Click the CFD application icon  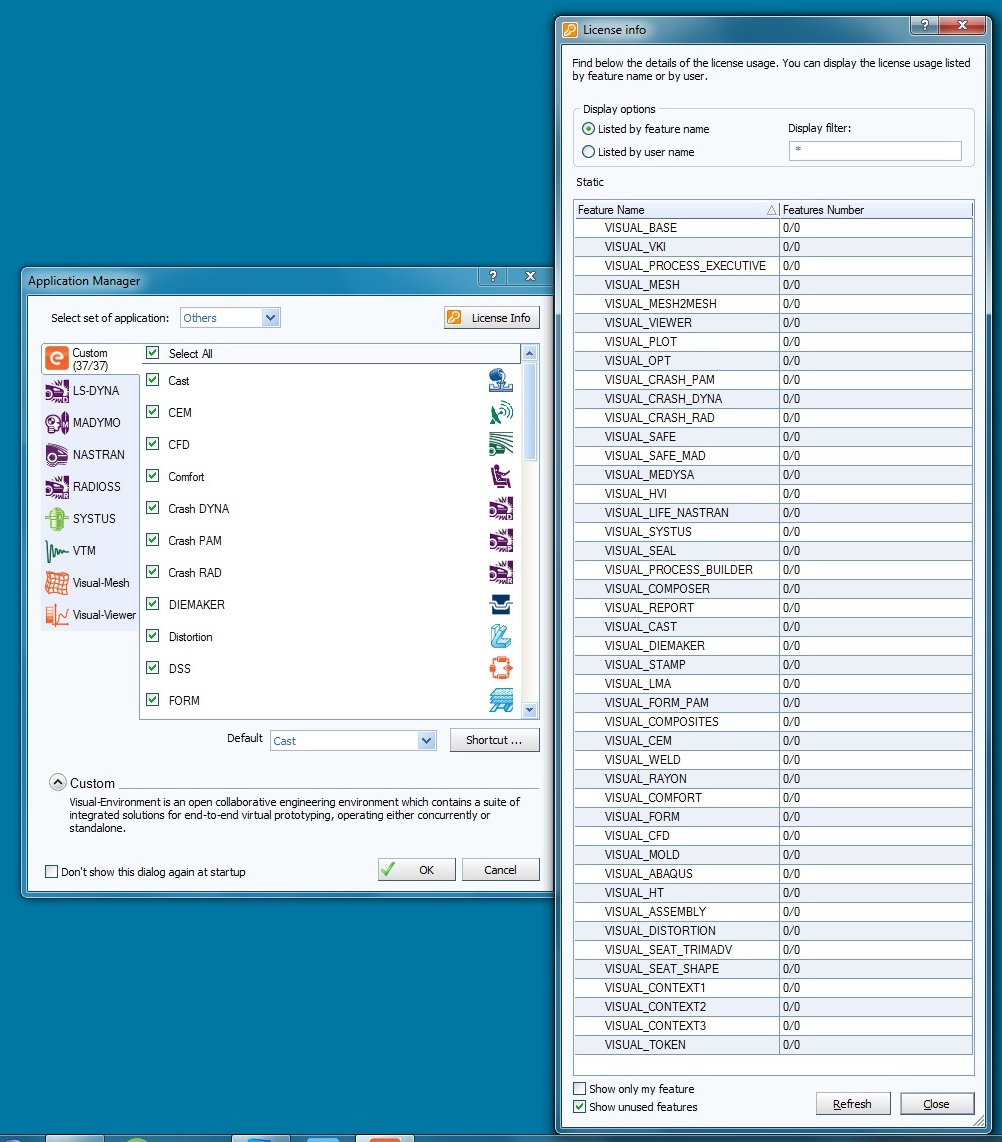pos(501,444)
